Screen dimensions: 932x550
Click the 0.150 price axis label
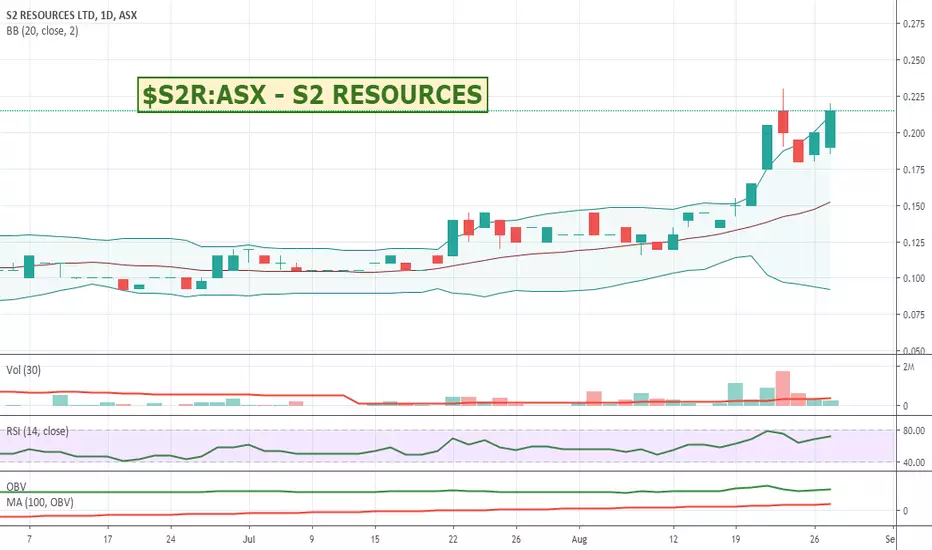click(914, 206)
